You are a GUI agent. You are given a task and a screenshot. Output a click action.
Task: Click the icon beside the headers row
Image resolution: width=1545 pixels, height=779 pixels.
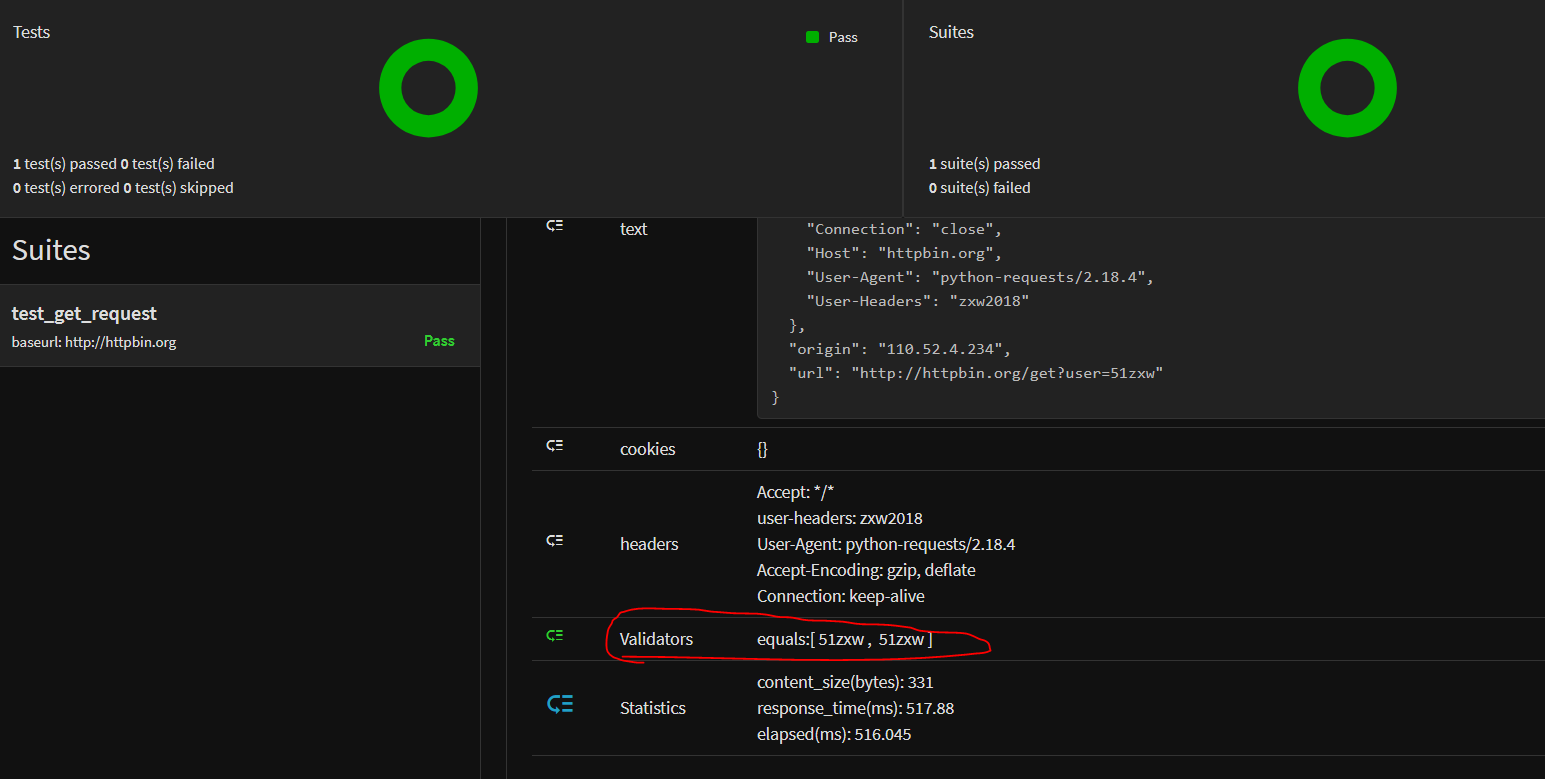tap(555, 541)
